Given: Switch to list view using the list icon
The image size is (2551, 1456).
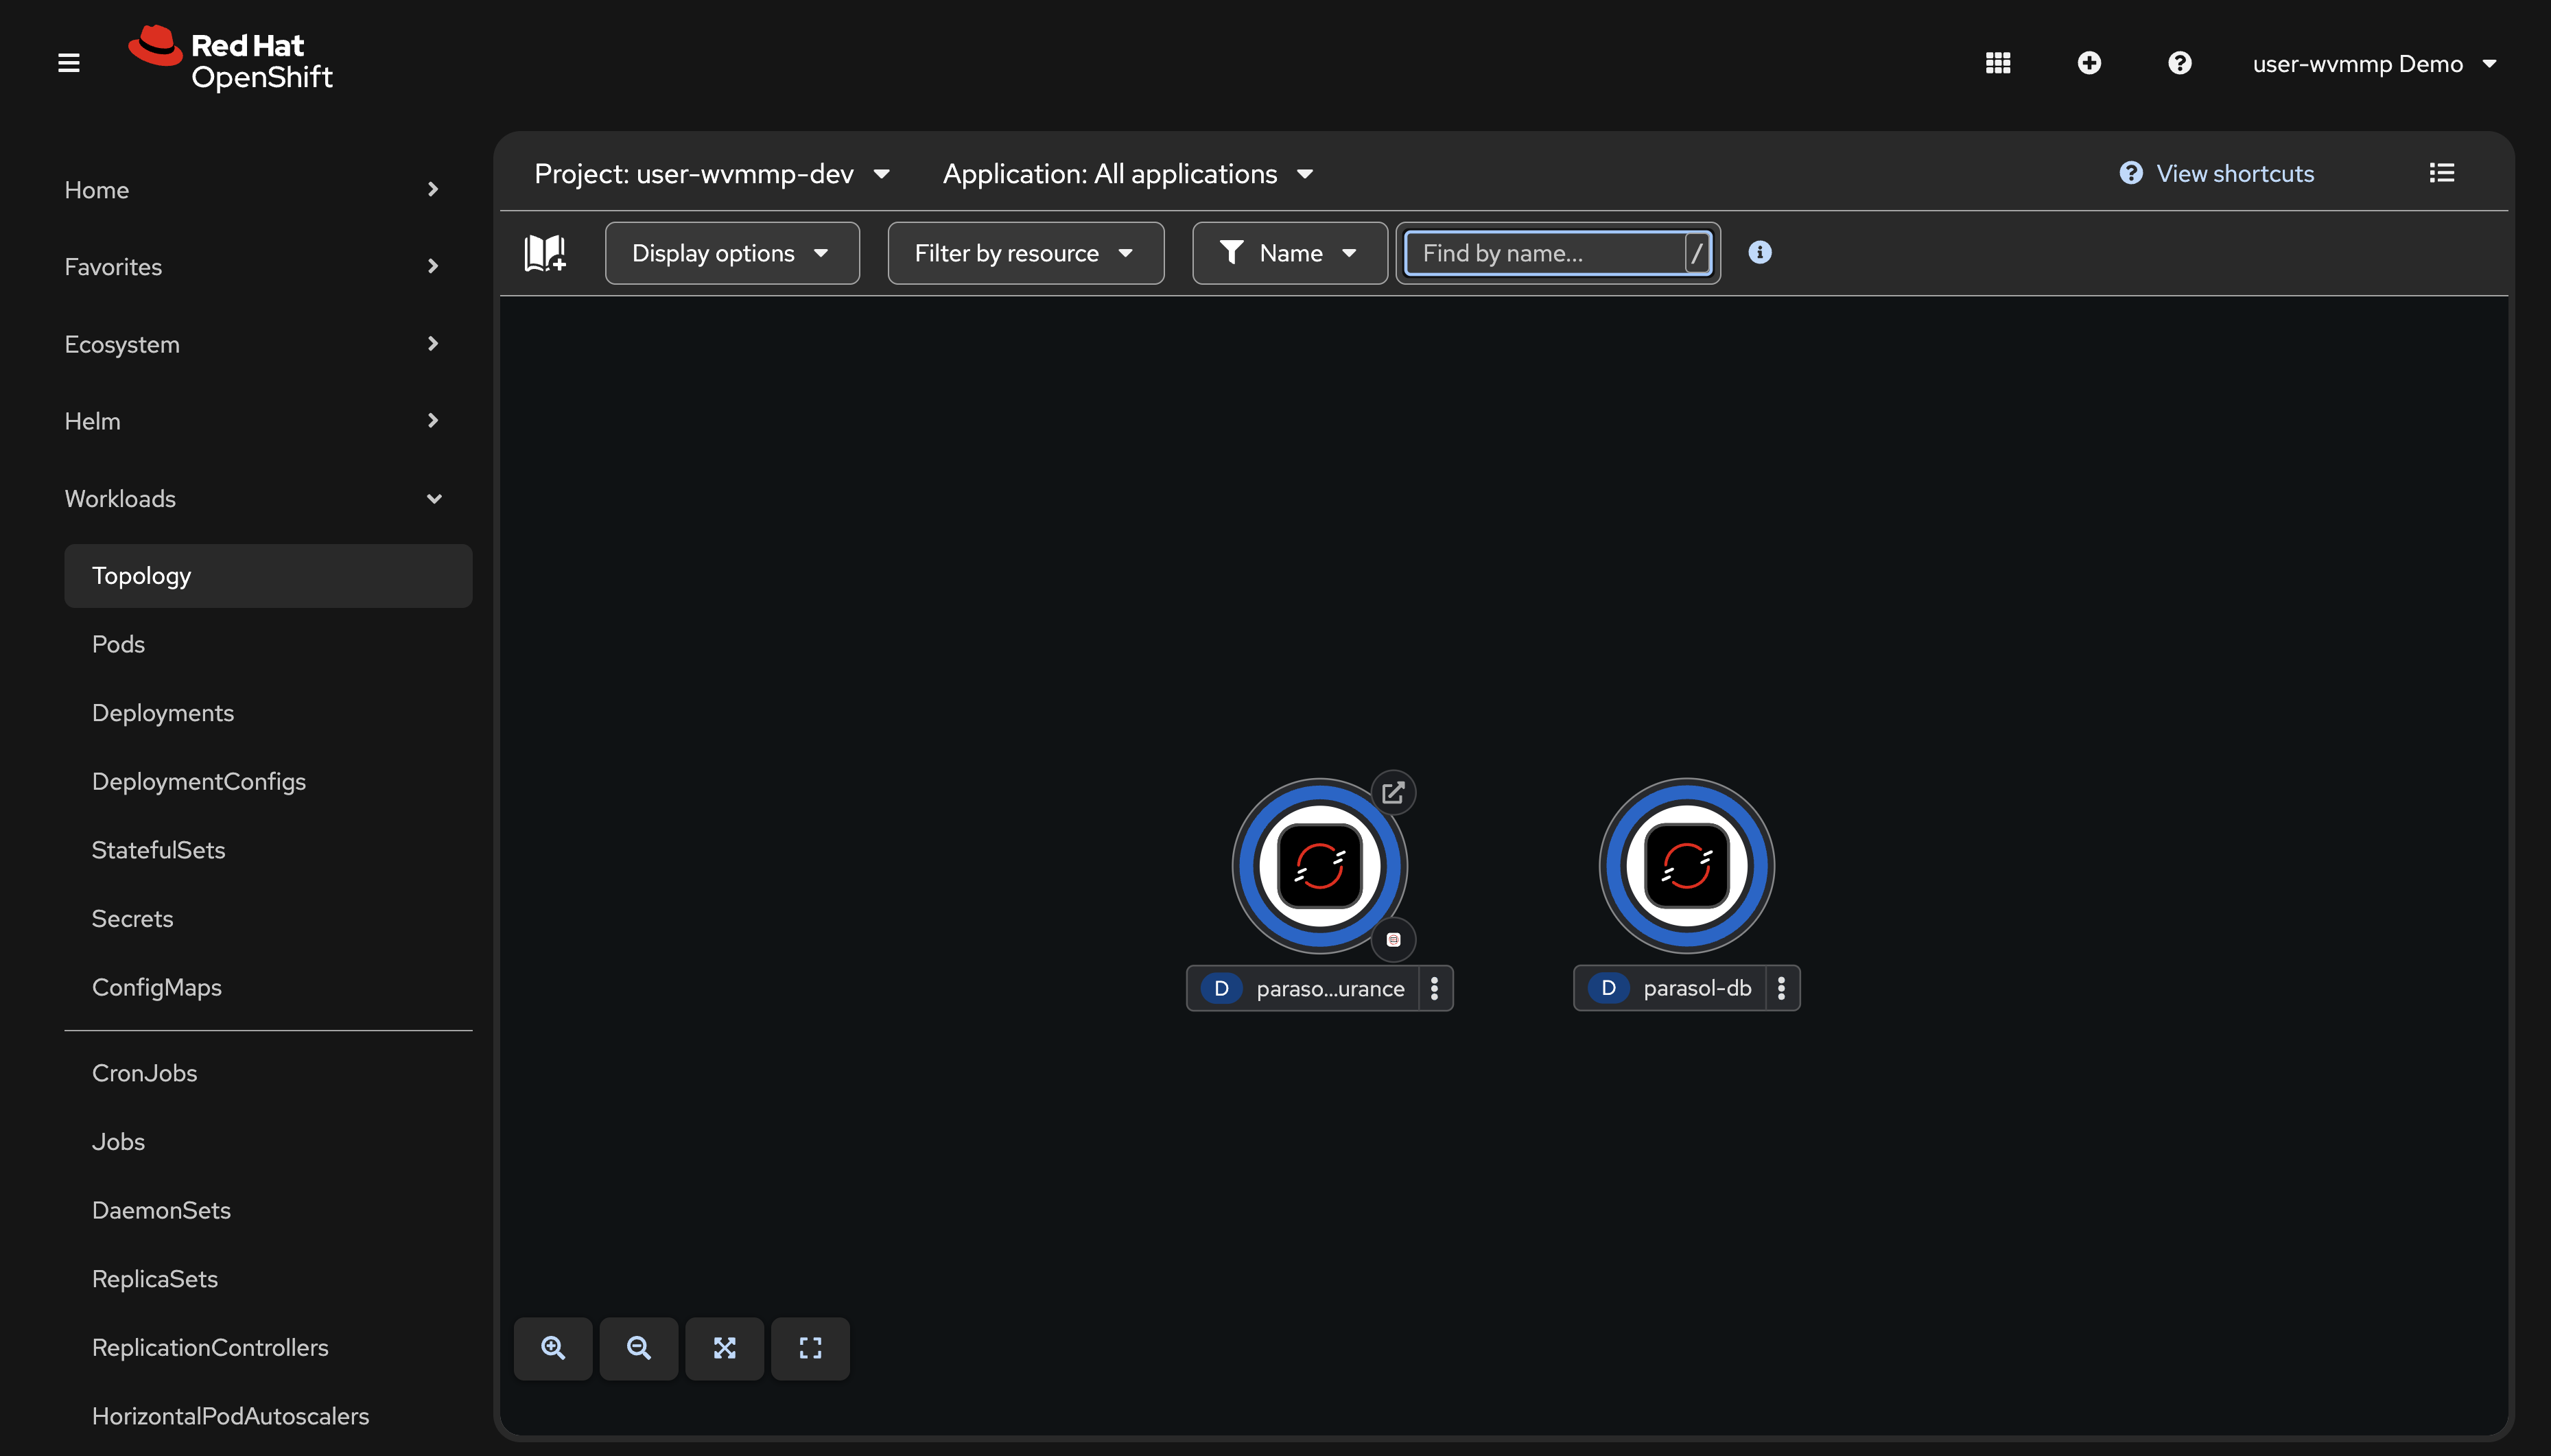Looking at the screenshot, I should tap(2441, 173).
